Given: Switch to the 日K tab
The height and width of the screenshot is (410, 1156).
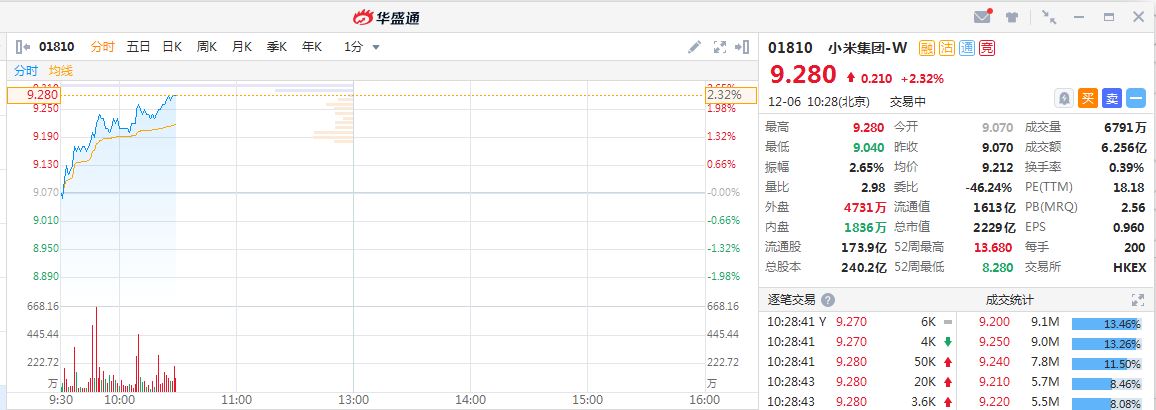Looking at the screenshot, I should tap(172, 47).
